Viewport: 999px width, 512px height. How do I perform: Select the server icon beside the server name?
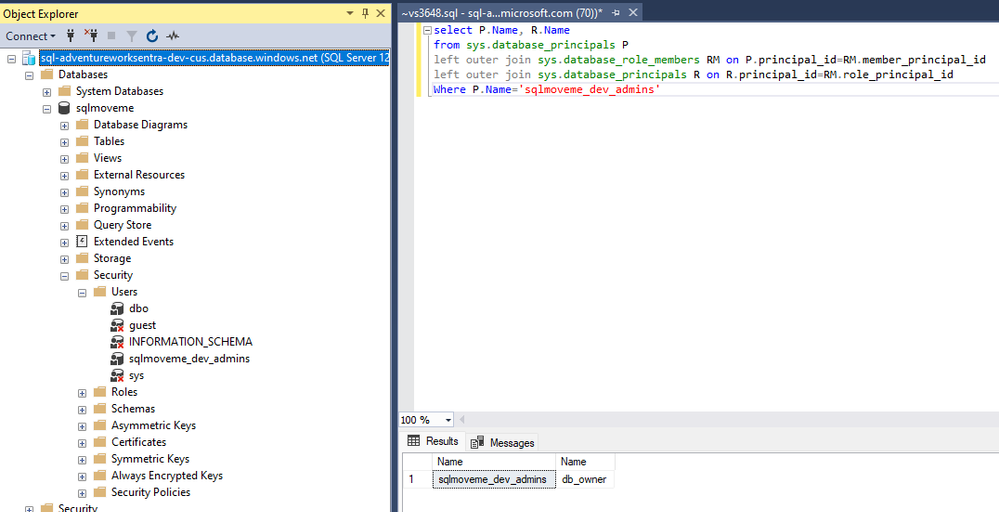(29, 58)
